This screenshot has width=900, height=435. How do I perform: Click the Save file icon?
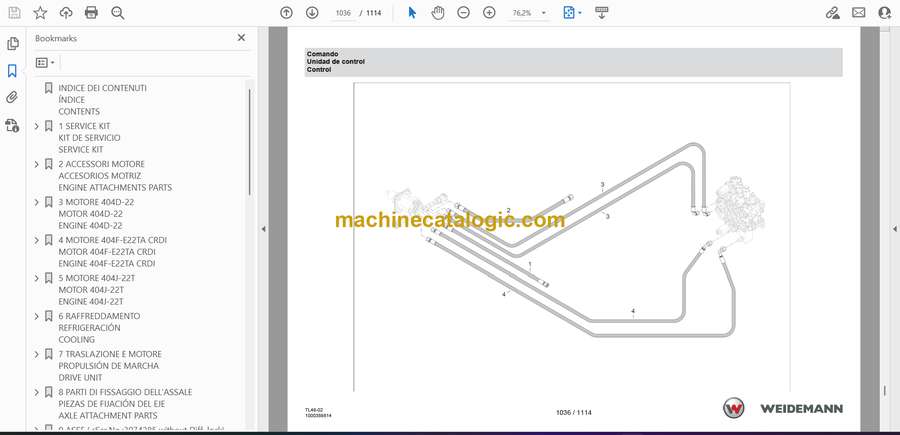(14, 13)
